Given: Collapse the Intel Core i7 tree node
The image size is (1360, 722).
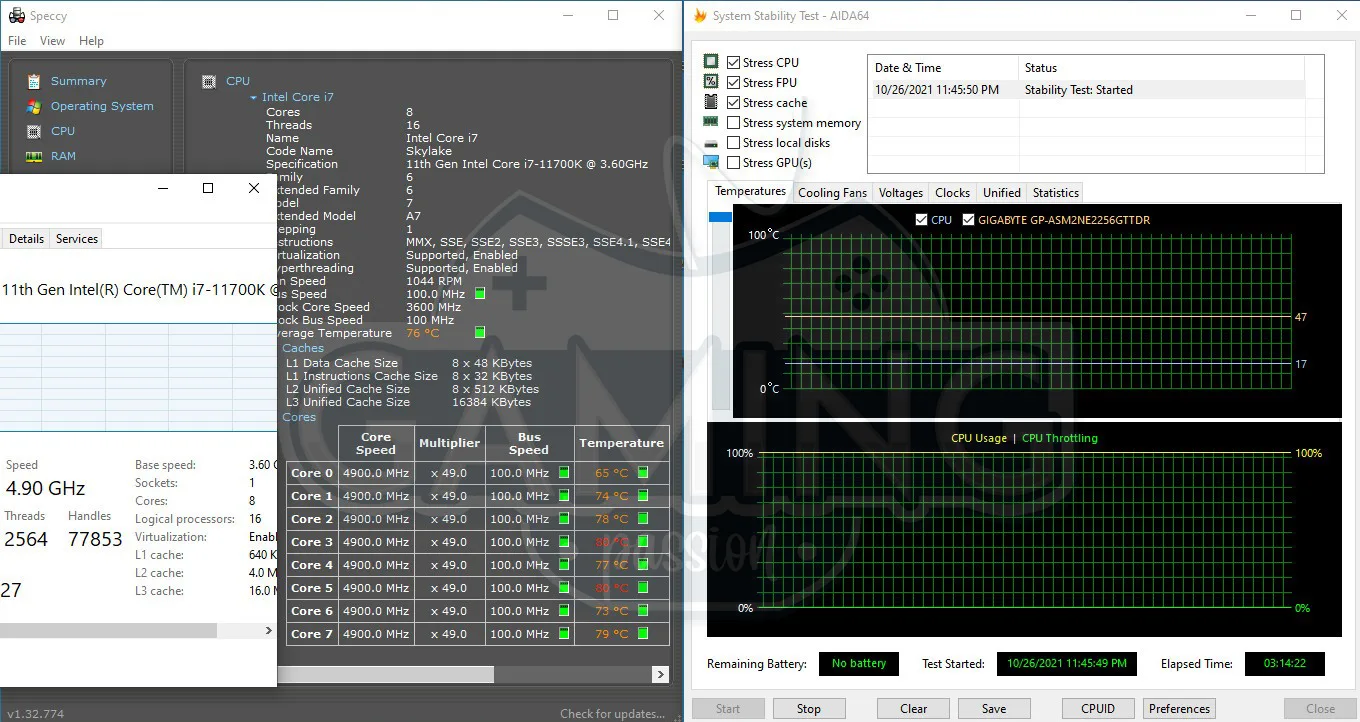Looking at the screenshot, I should coord(254,98).
